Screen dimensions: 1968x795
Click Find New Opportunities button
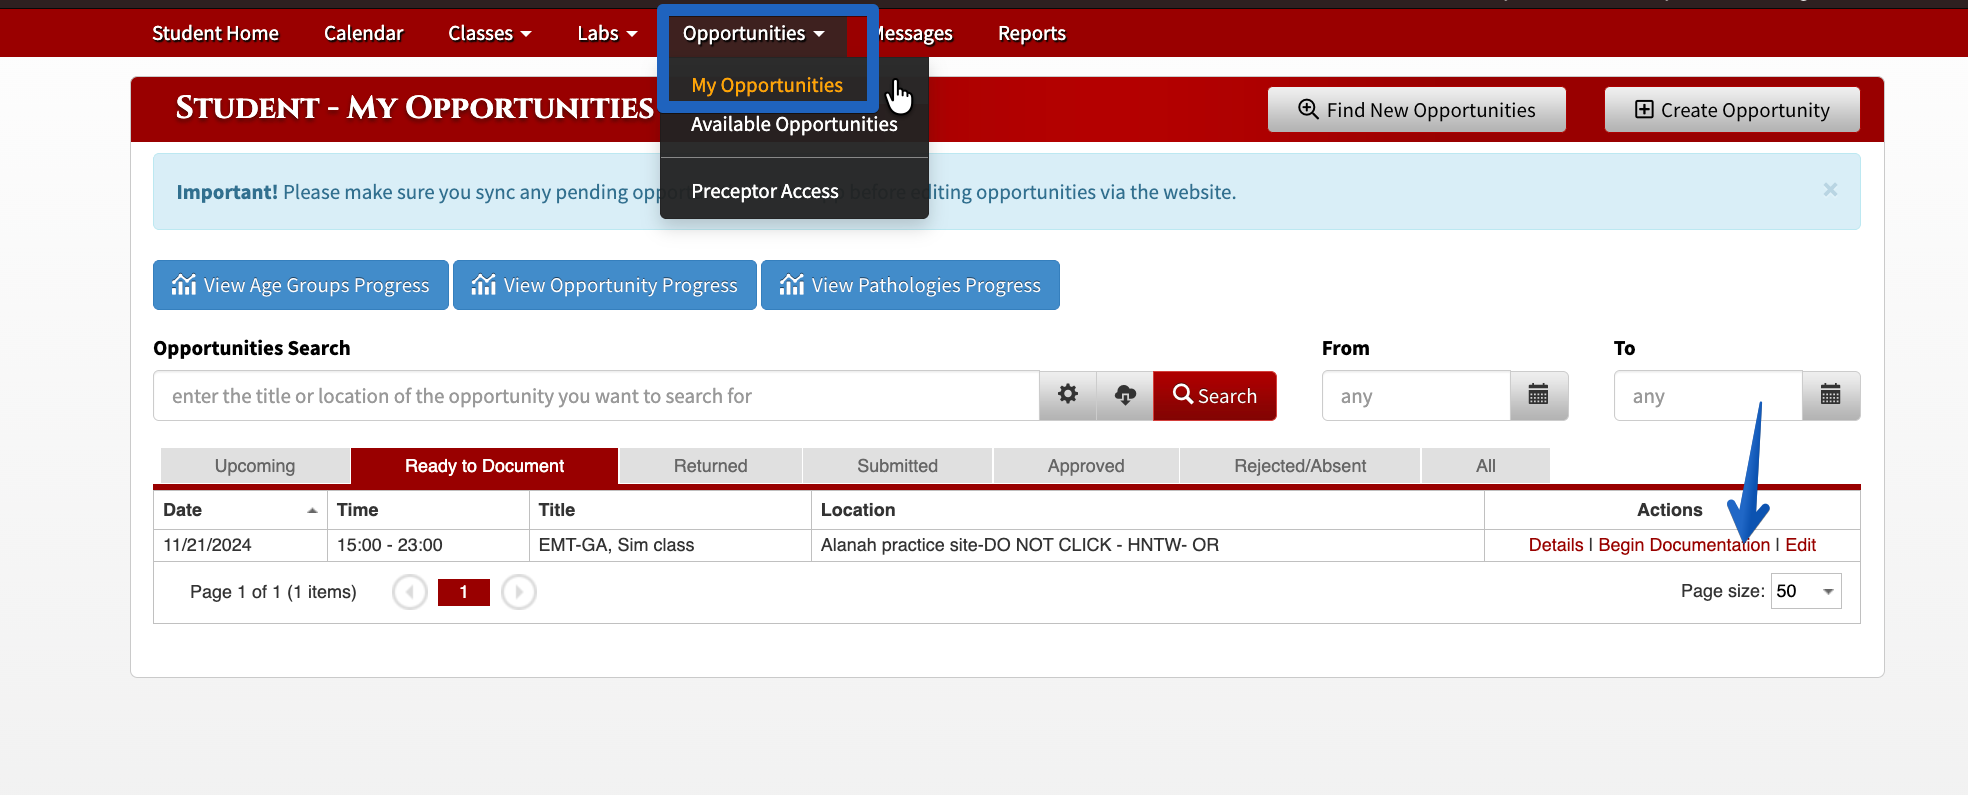coord(1416,110)
